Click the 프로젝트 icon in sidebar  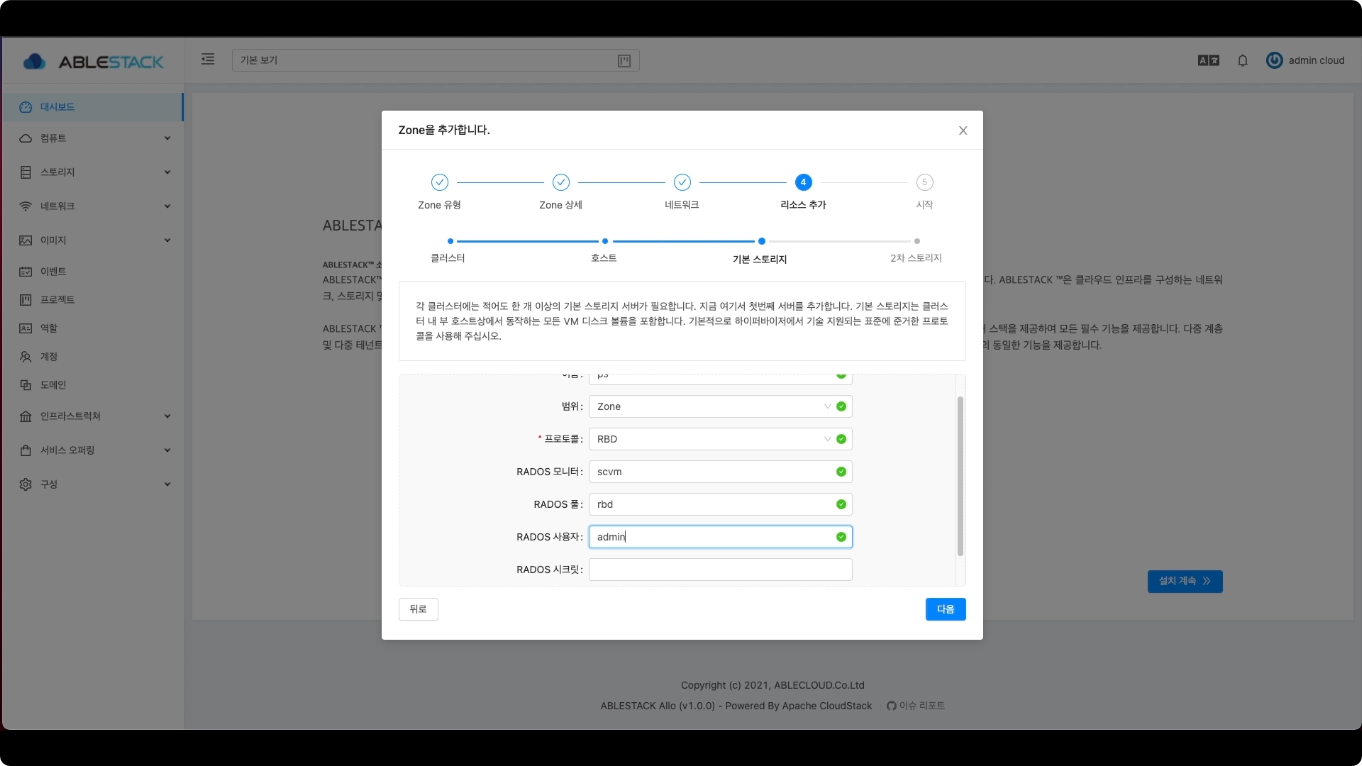coord(26,299)
